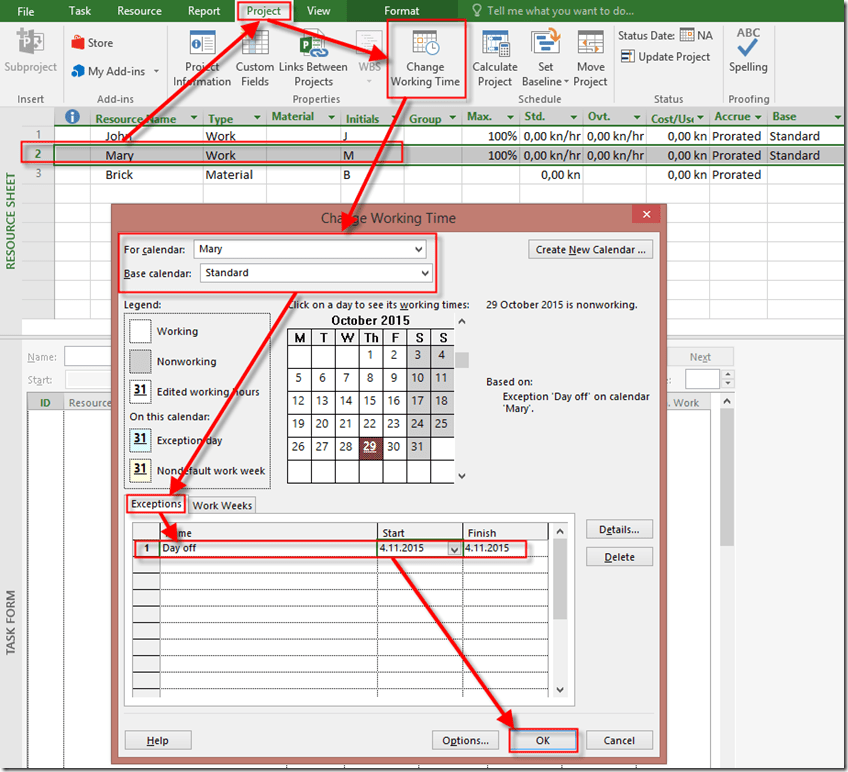Open the Base calendar dropdown
The height and width of the screenshot is (772, 848).
point(424,273)
